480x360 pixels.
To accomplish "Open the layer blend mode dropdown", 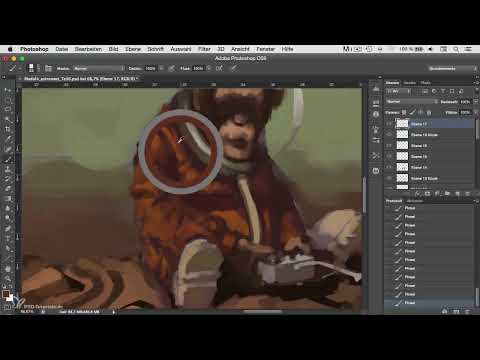I will point(412,102).
